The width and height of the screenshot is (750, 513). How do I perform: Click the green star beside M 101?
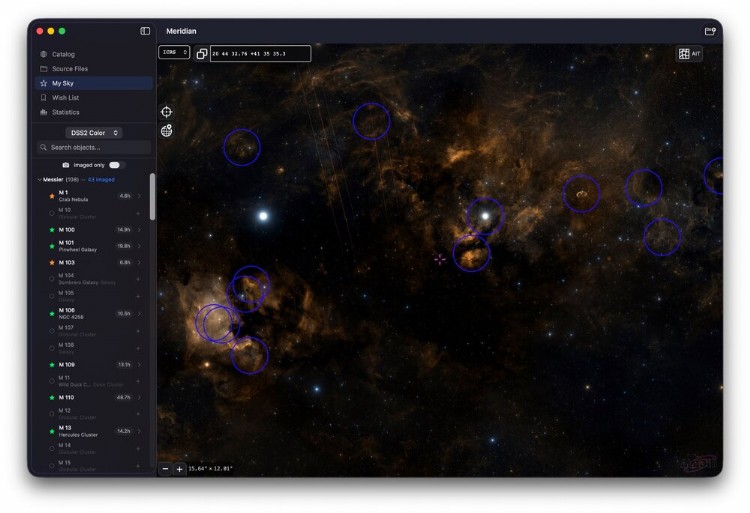coord(52,246)
